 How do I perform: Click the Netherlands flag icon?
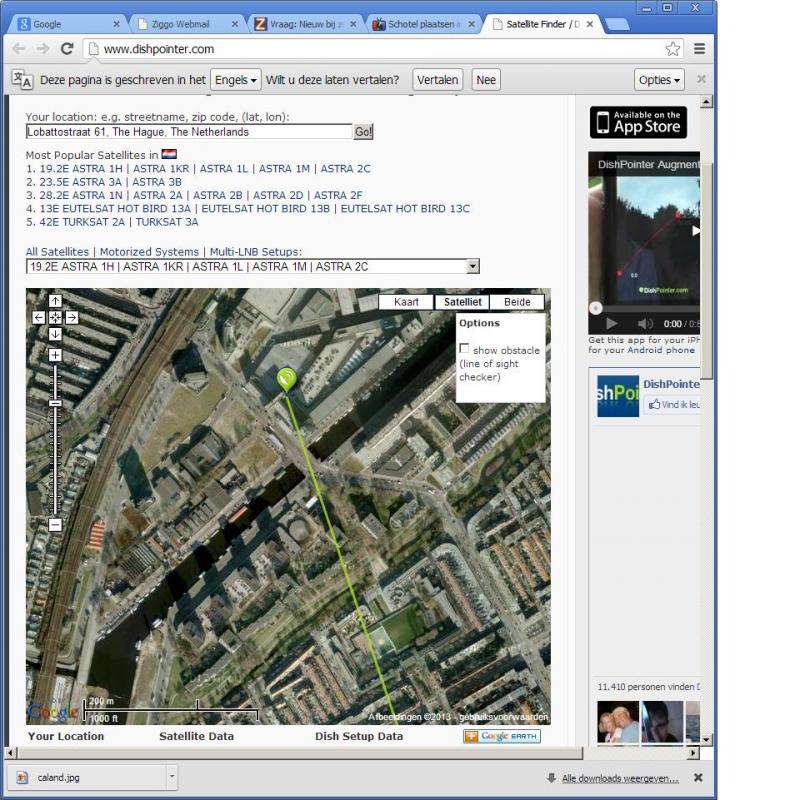pos(169,154)
